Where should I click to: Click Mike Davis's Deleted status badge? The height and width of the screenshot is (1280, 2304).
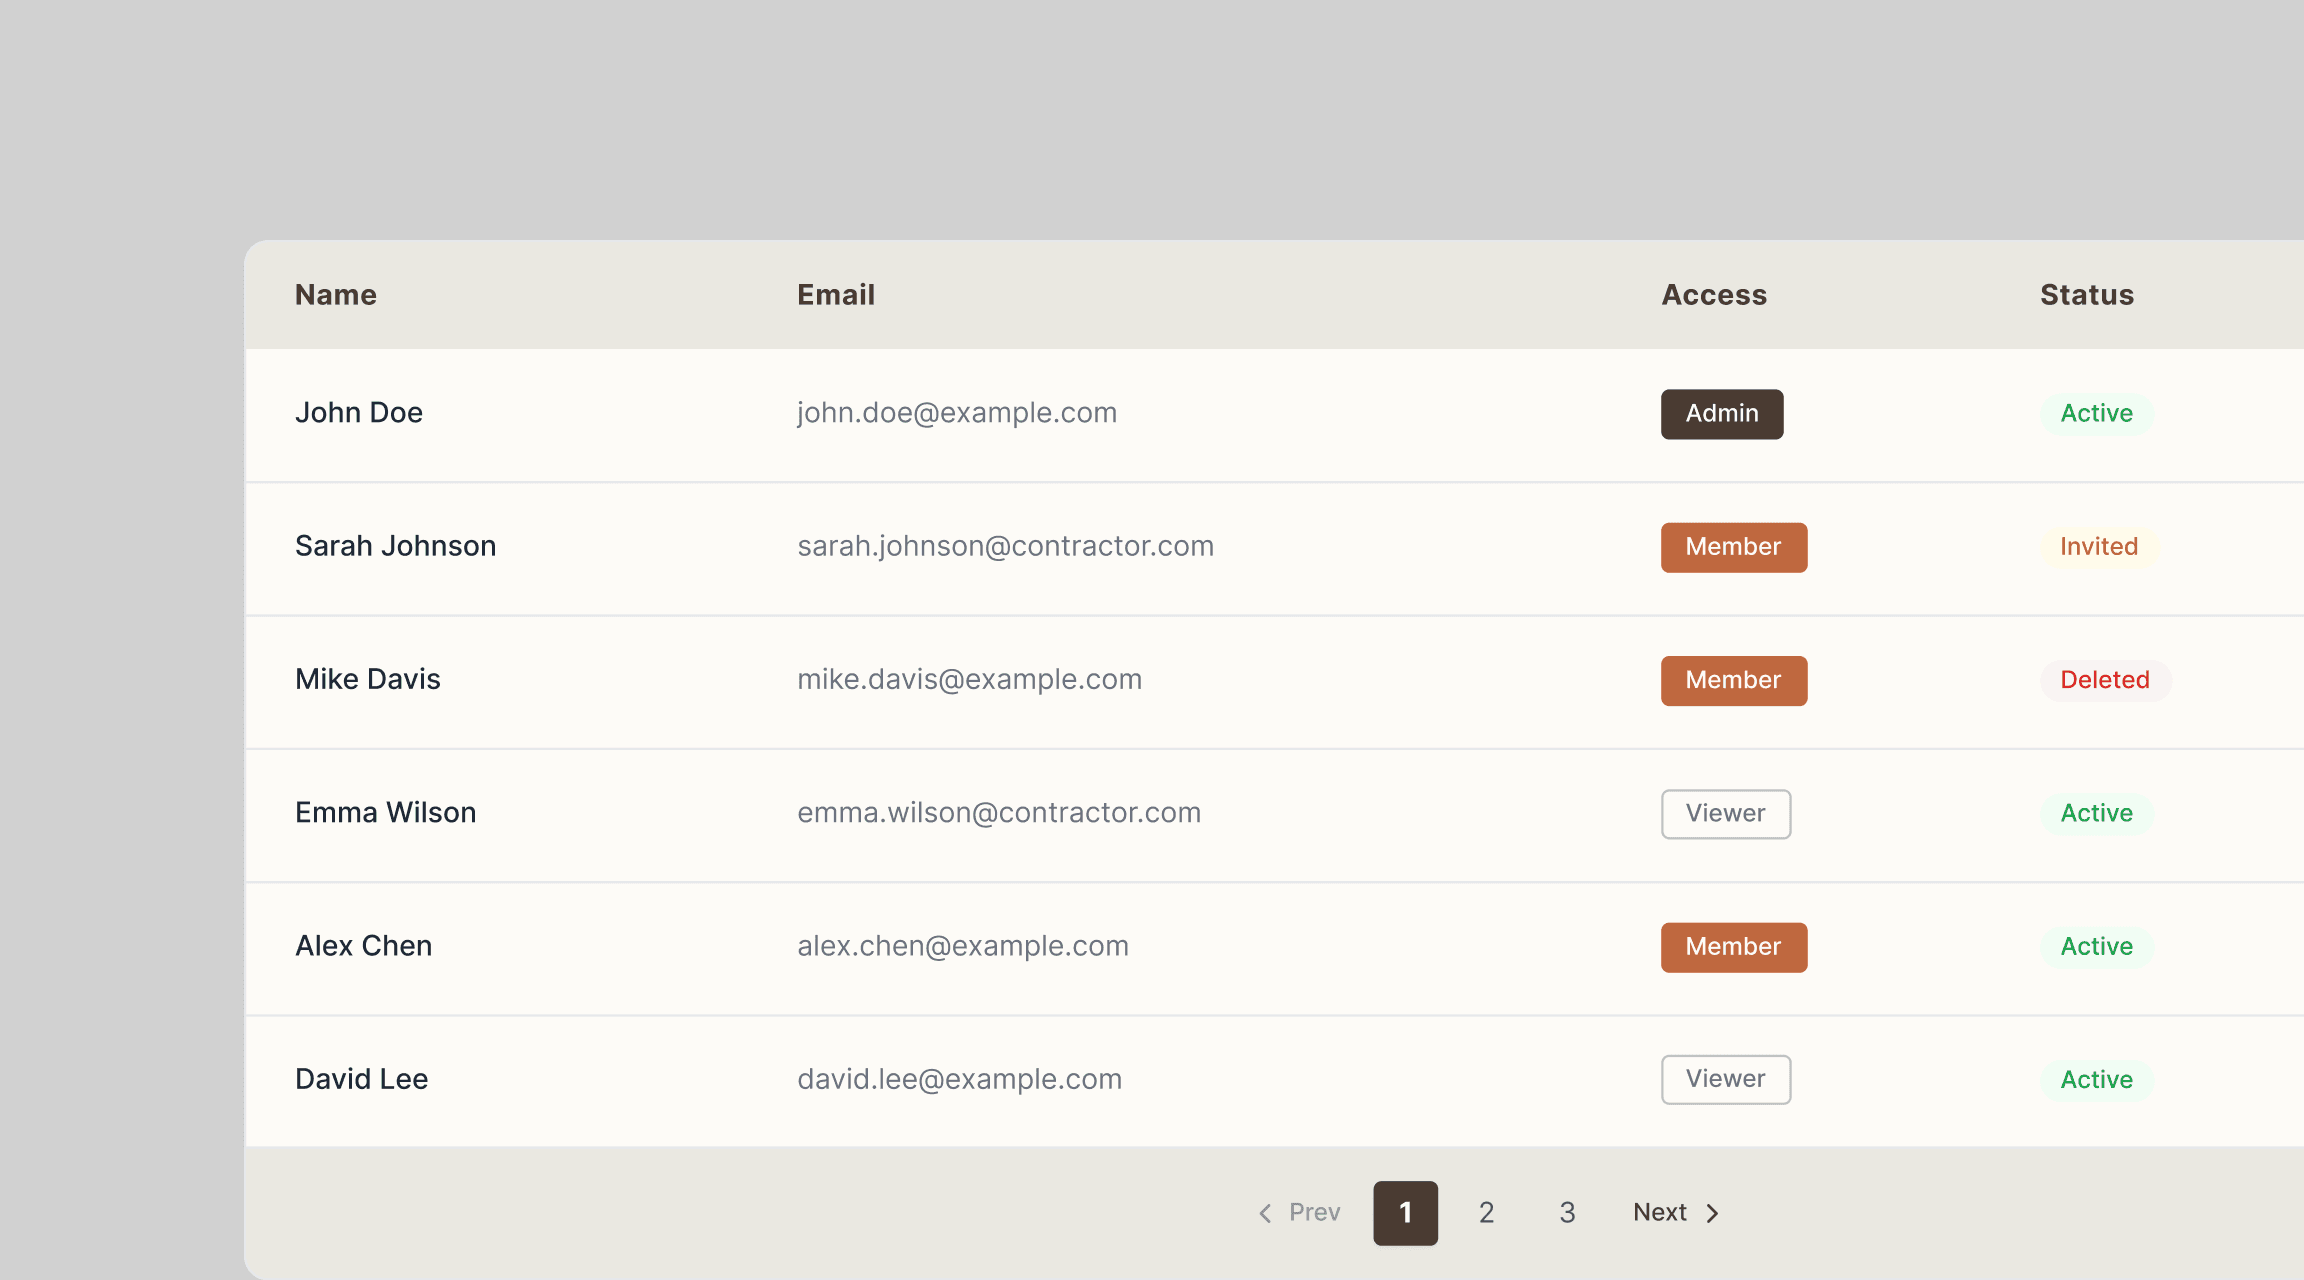coord(2104,680)
